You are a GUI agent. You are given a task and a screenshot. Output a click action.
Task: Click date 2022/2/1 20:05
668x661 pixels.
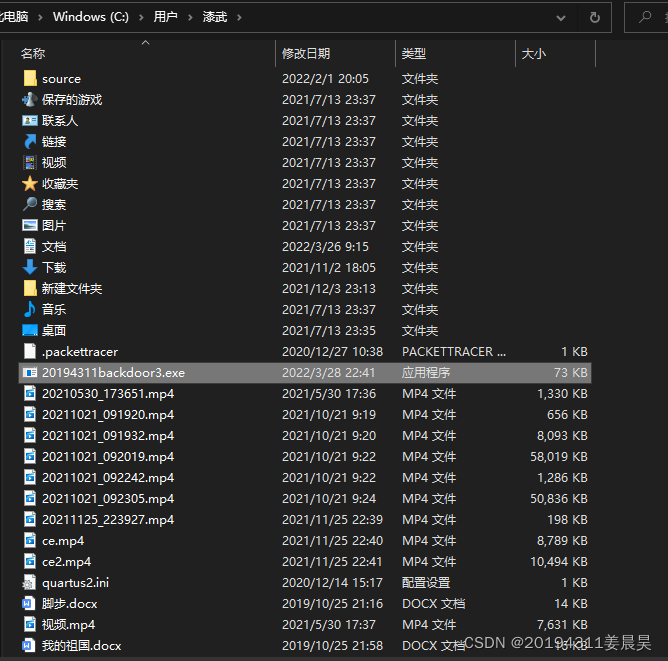click(325, 78)
